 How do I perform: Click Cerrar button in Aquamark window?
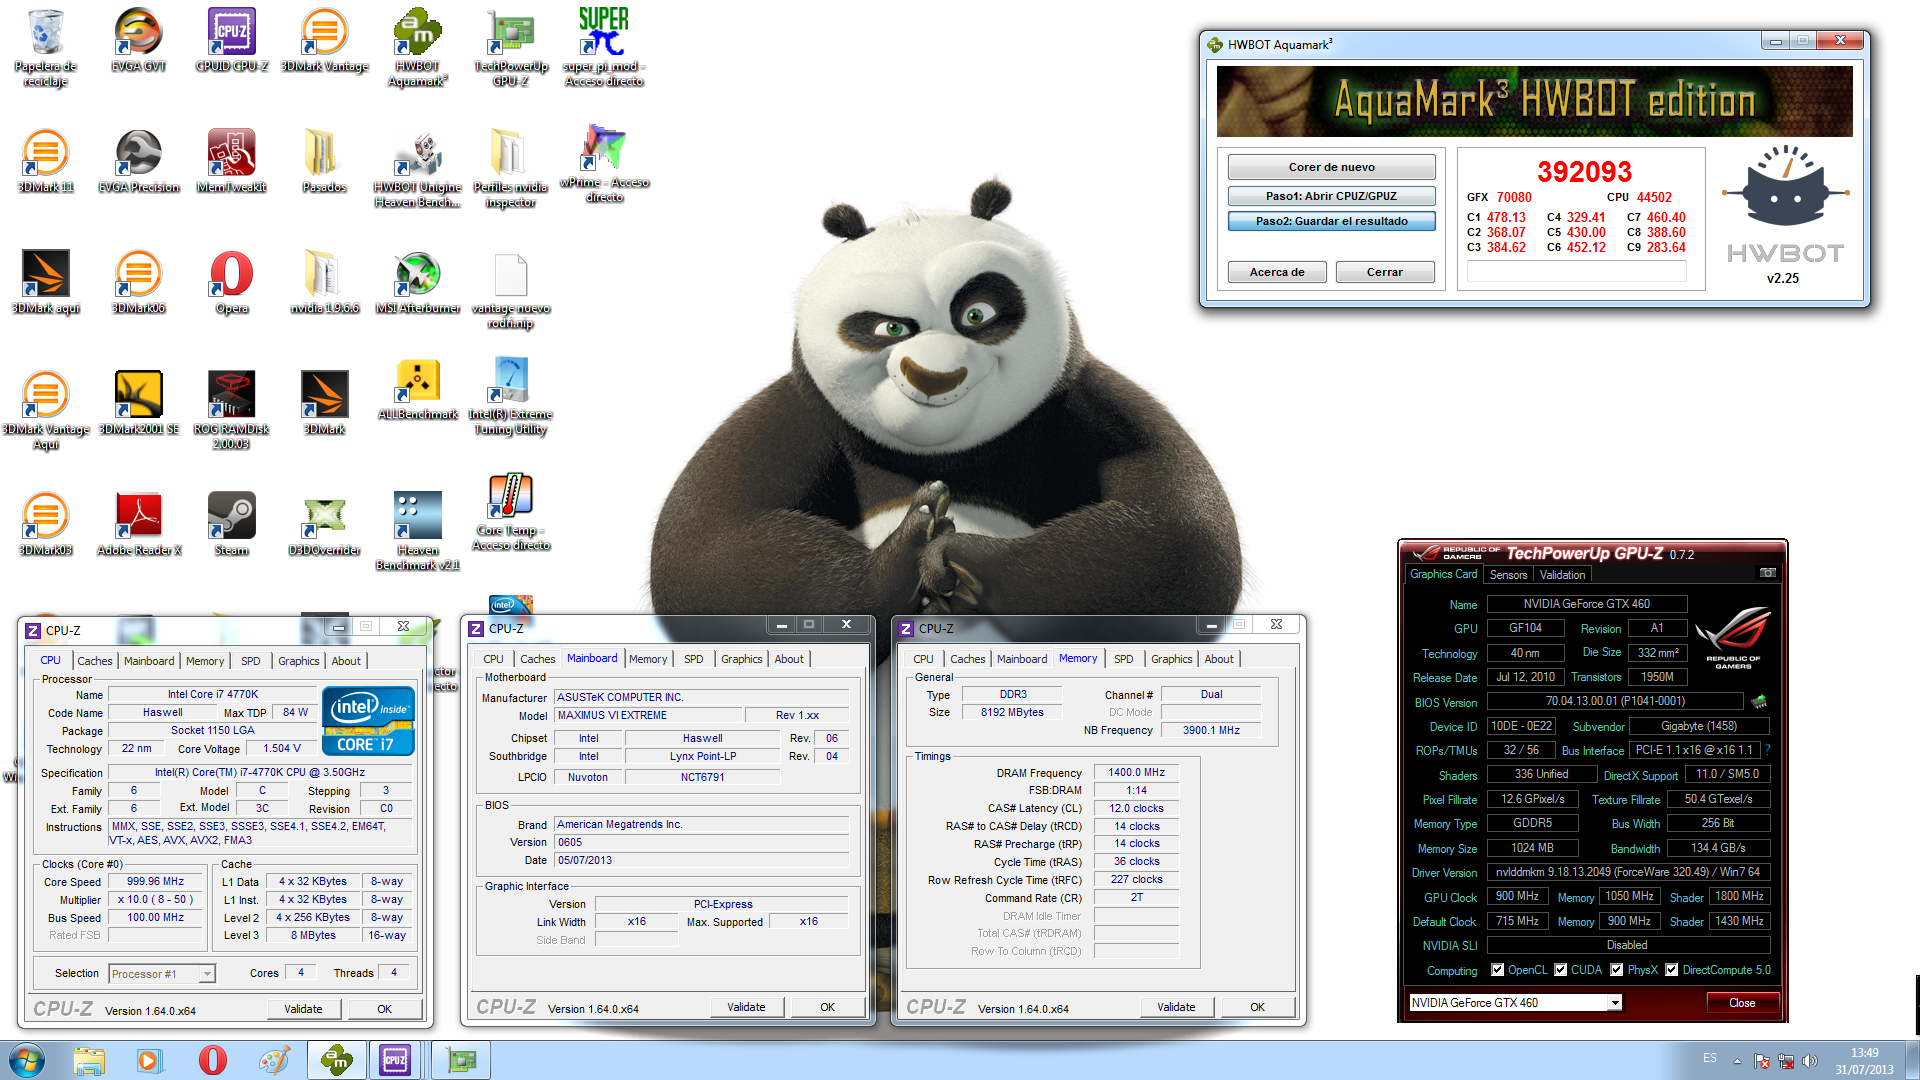1385,272
